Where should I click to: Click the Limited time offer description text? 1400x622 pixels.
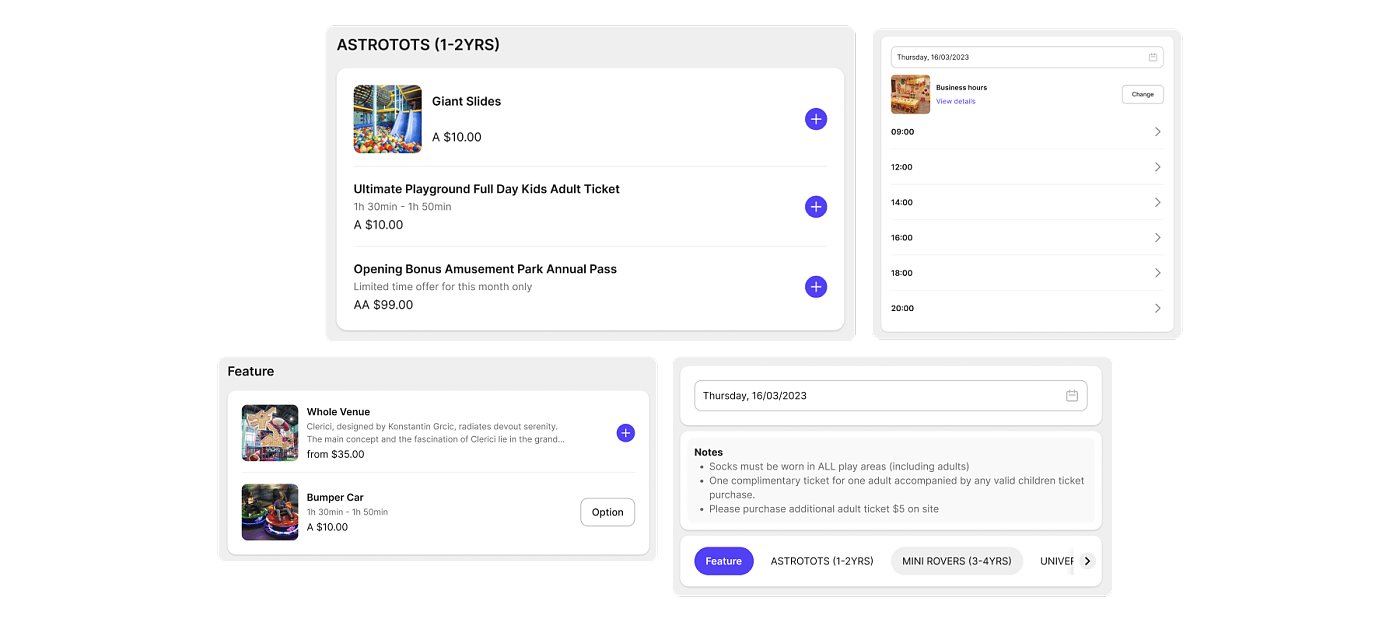[x=443, y=287]
